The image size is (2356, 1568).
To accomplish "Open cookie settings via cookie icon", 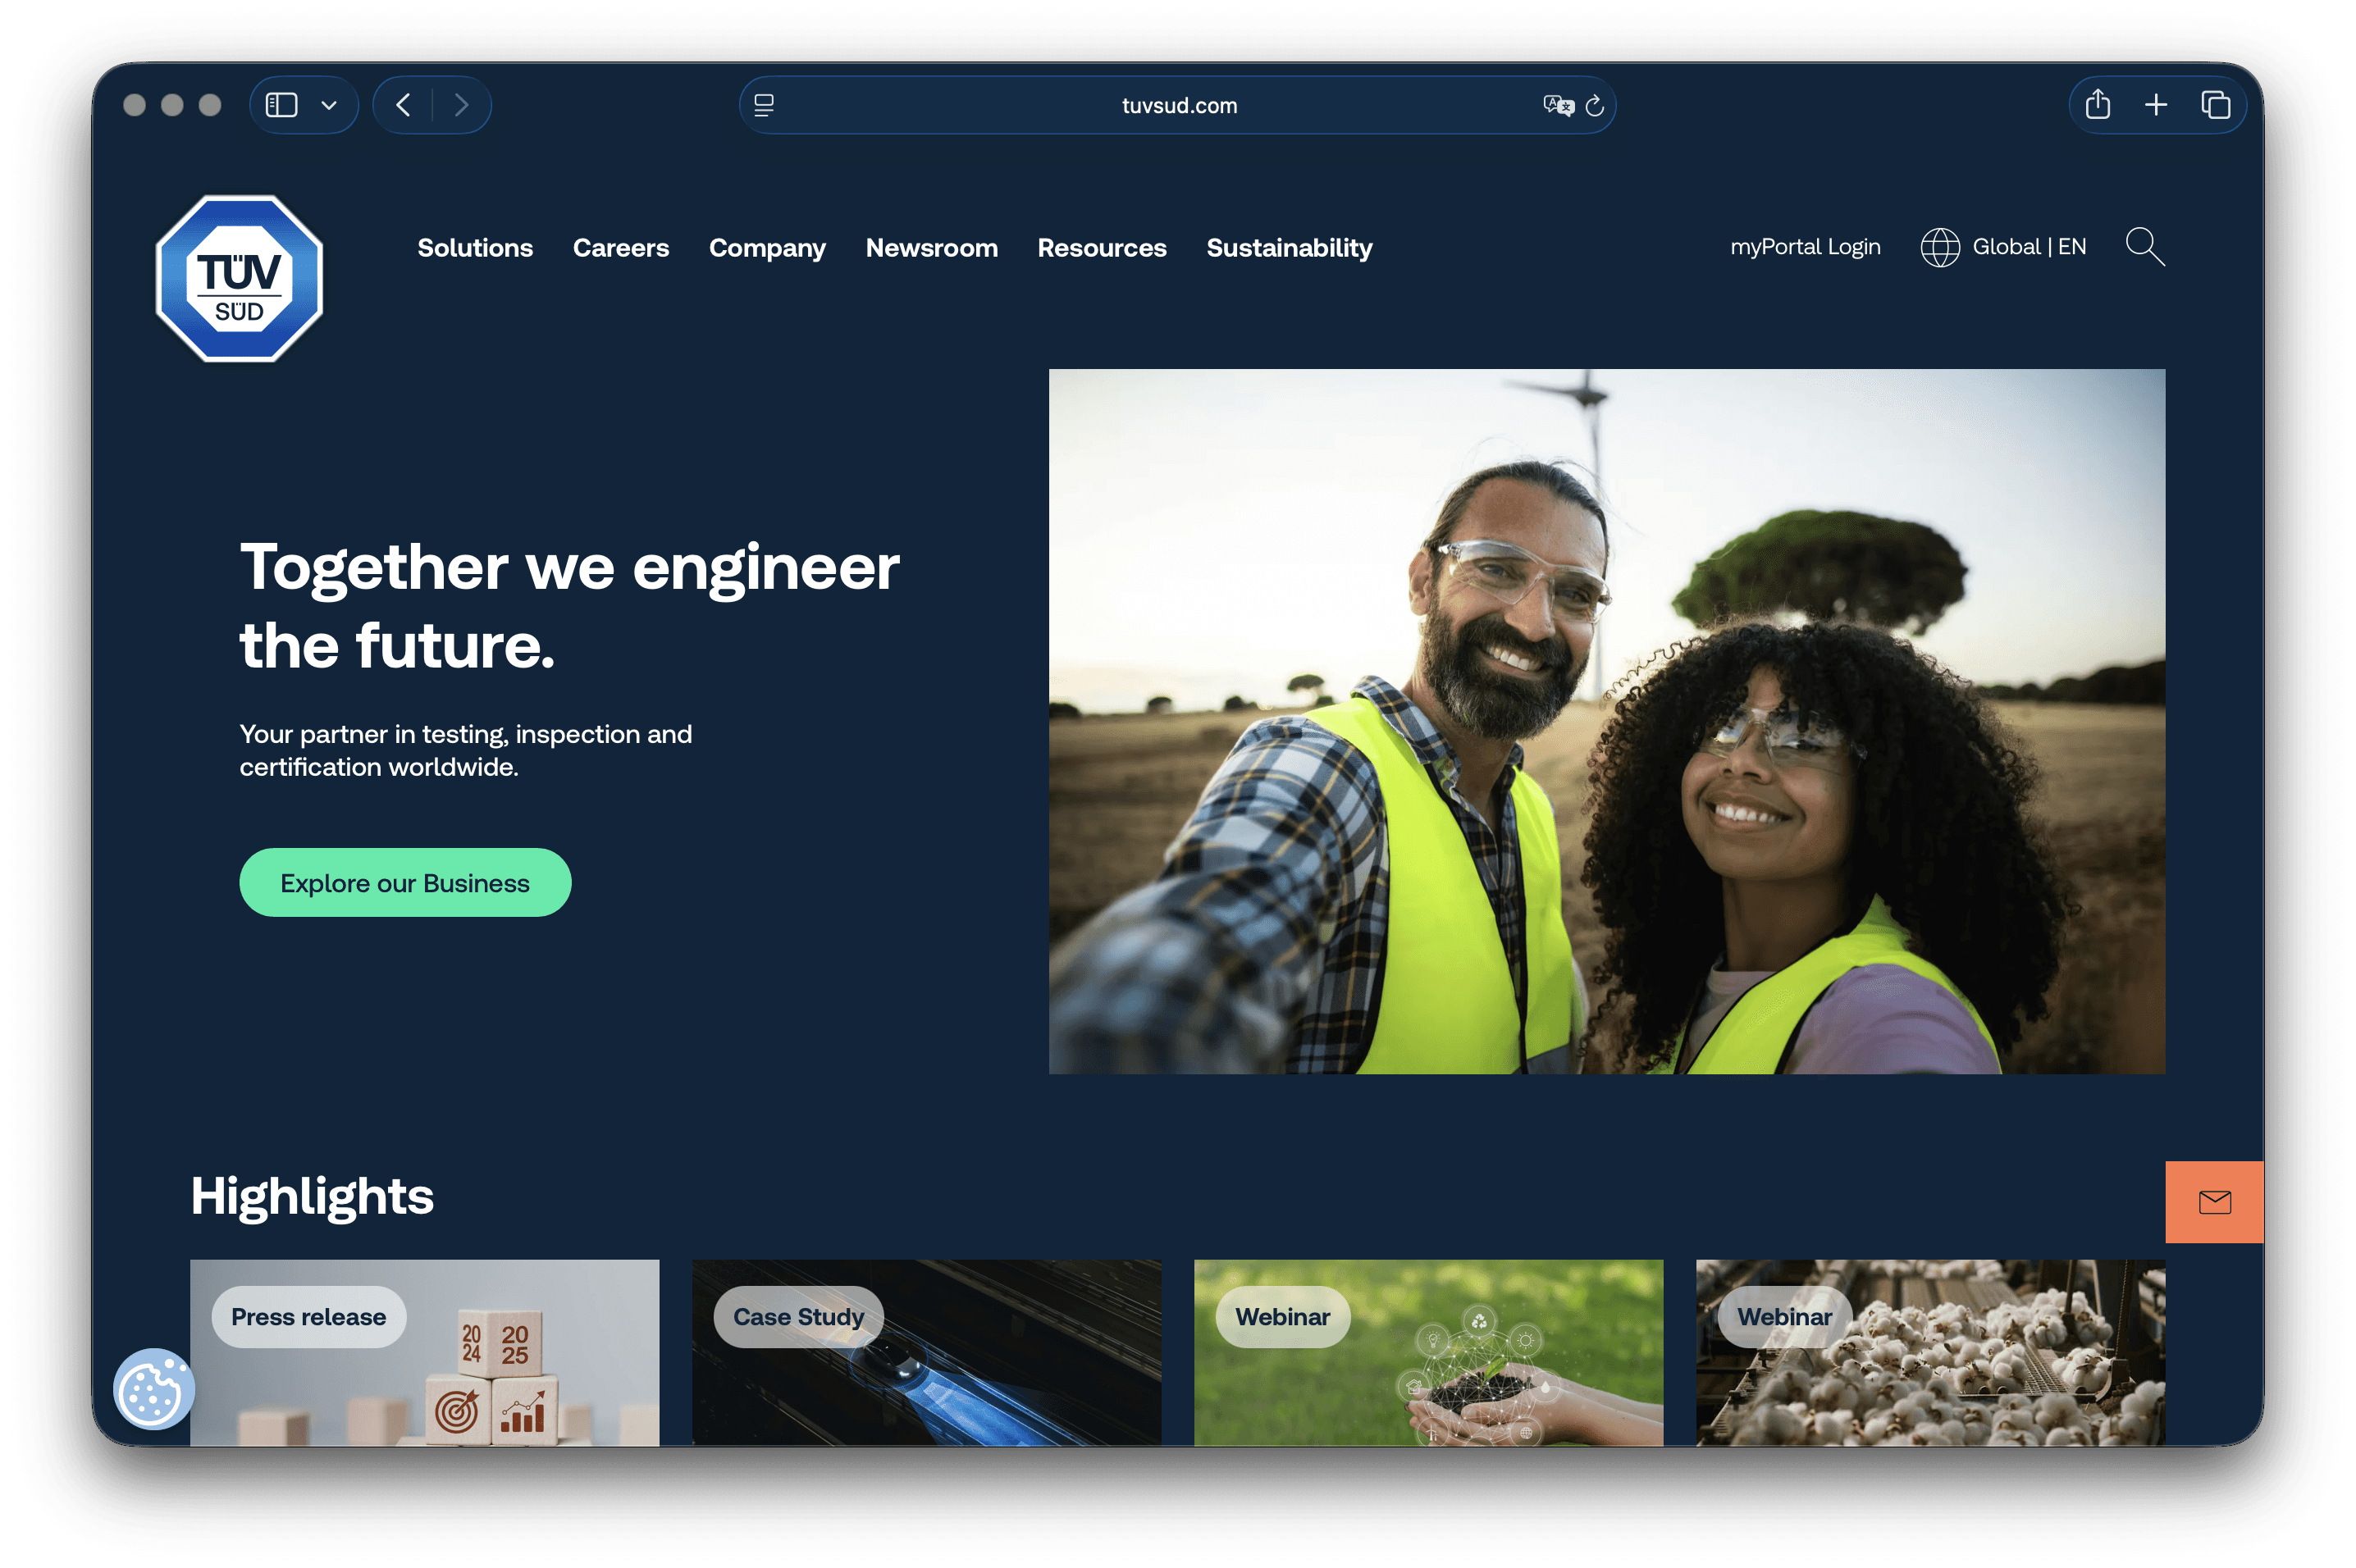I will pyautogui.click(x=153, y=1389).
